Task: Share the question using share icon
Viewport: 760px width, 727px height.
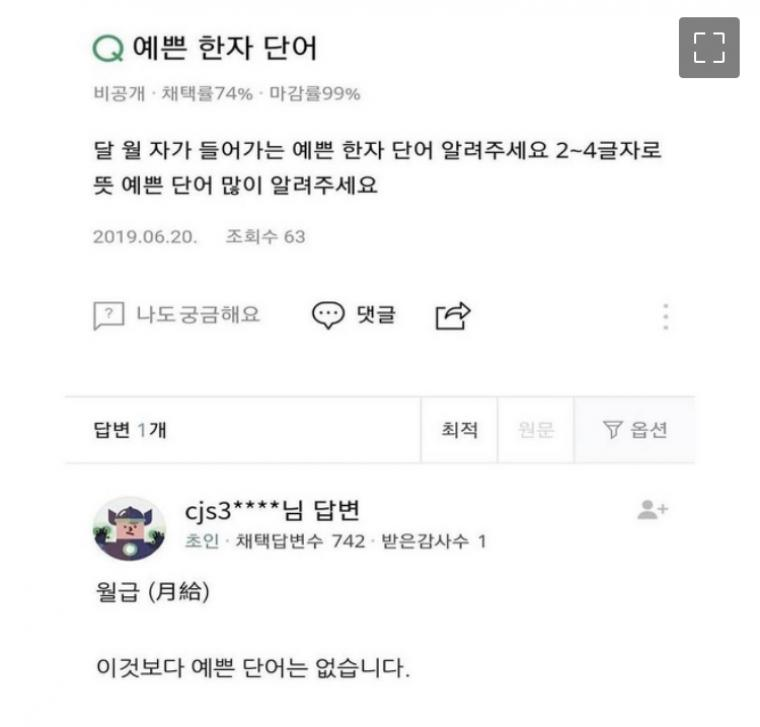Action: pyautogui.click(x=453, y=316)
